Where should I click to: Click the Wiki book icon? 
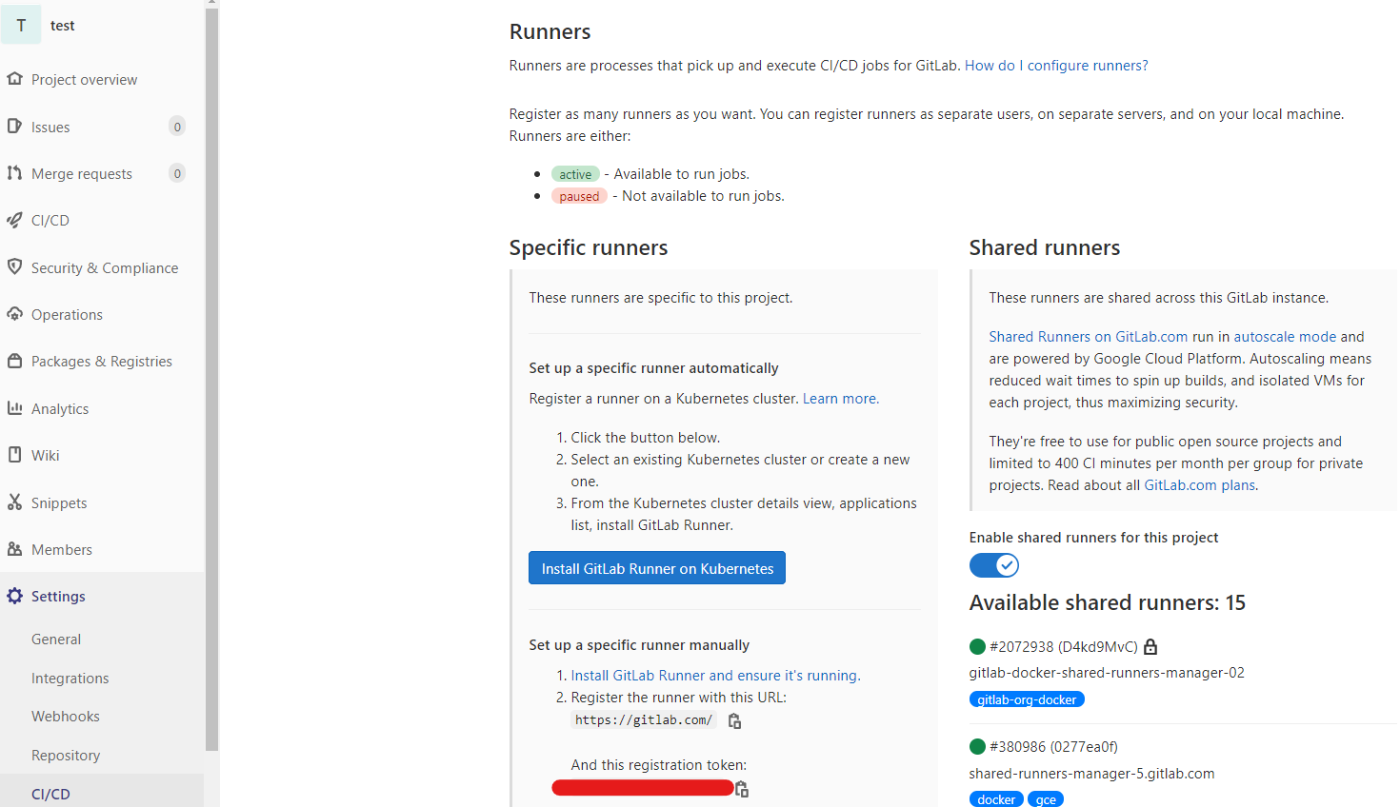pos(14,456)
